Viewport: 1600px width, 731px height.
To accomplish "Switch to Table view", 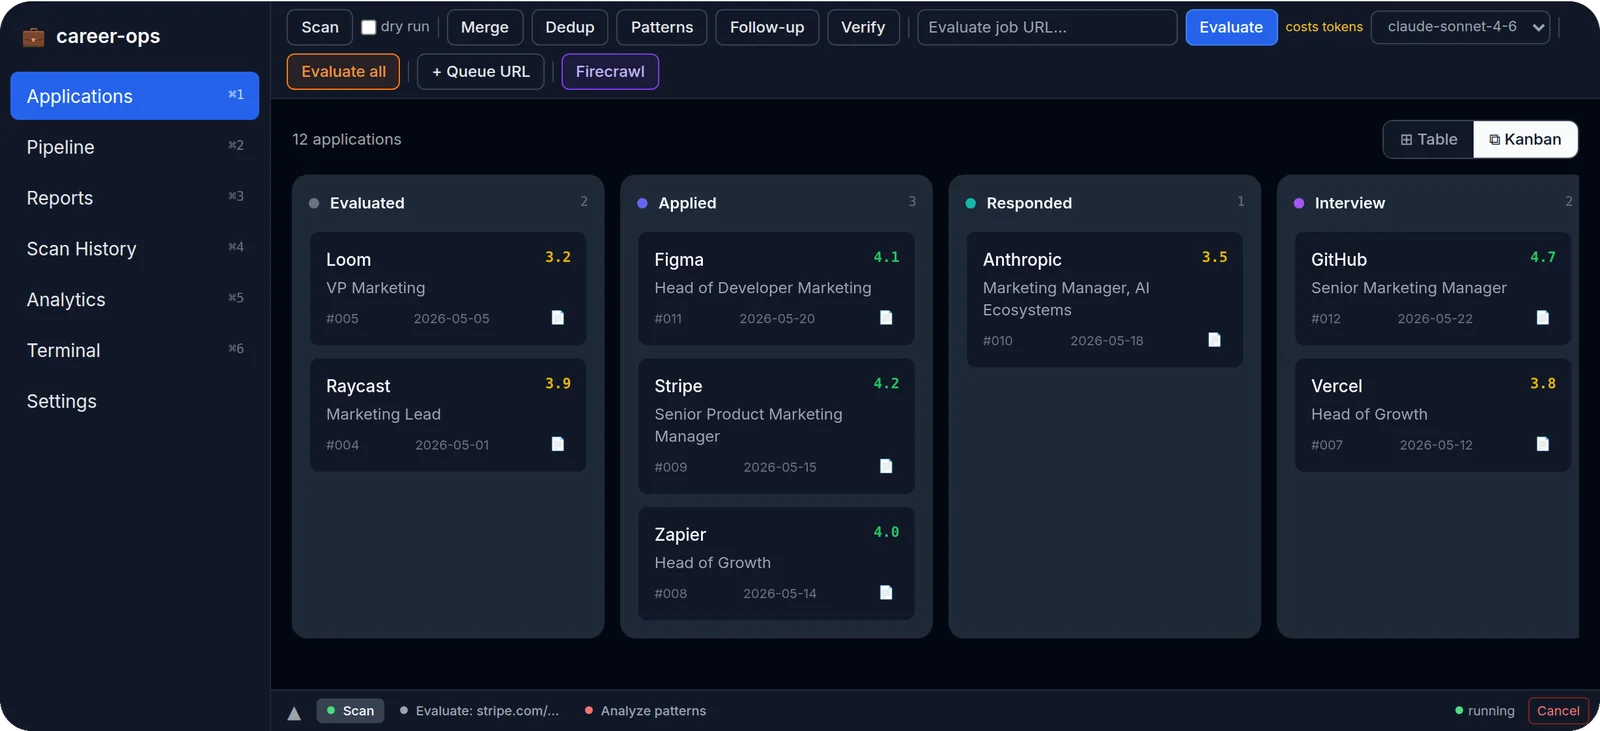I will point(1429,139).
